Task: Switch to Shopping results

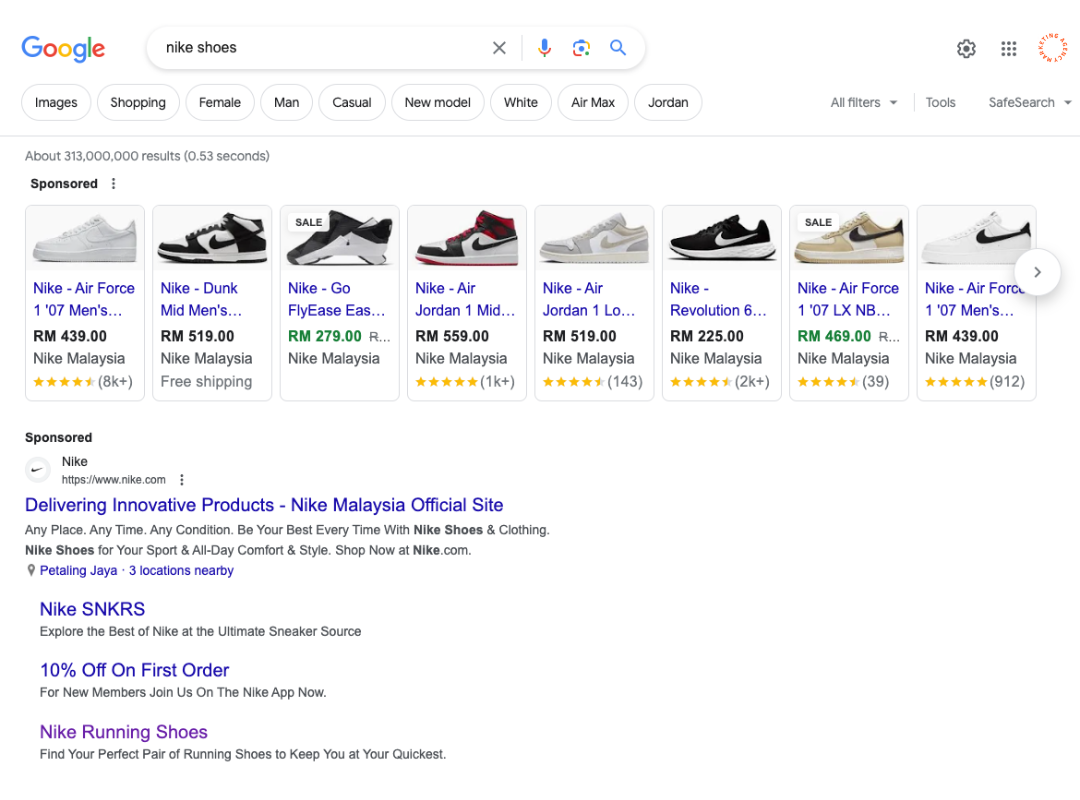Action: coord(138,103)
